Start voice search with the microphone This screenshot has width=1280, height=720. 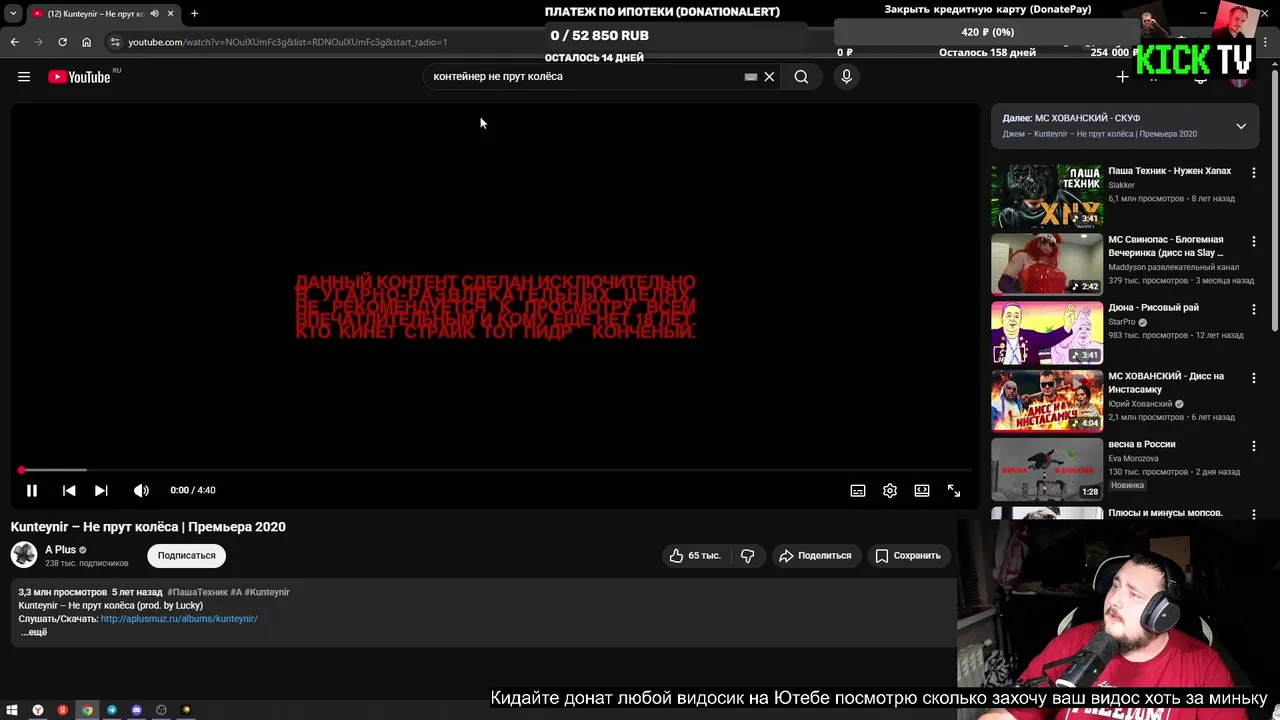coord(846,77)
